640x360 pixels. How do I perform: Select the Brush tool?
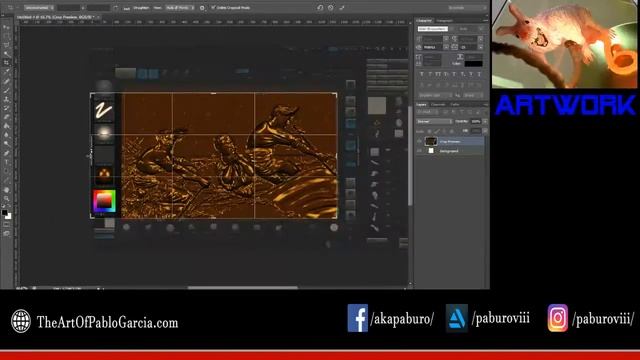6,90
